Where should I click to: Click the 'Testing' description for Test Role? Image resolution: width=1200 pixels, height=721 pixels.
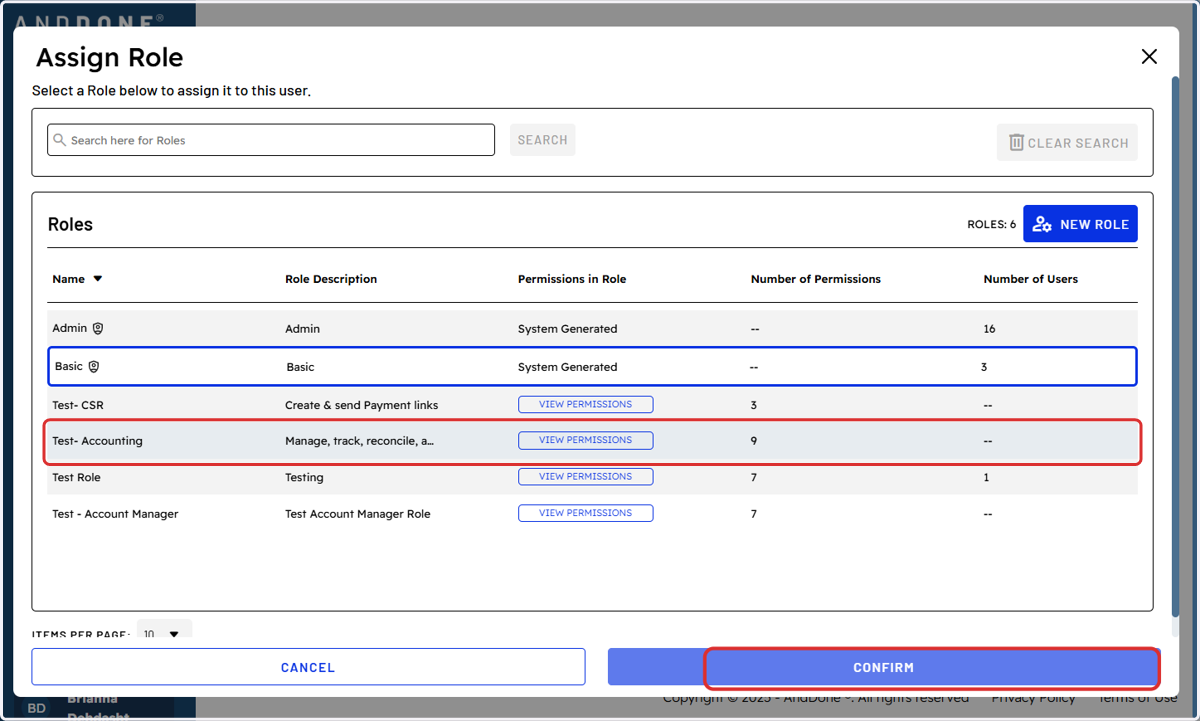304,477
